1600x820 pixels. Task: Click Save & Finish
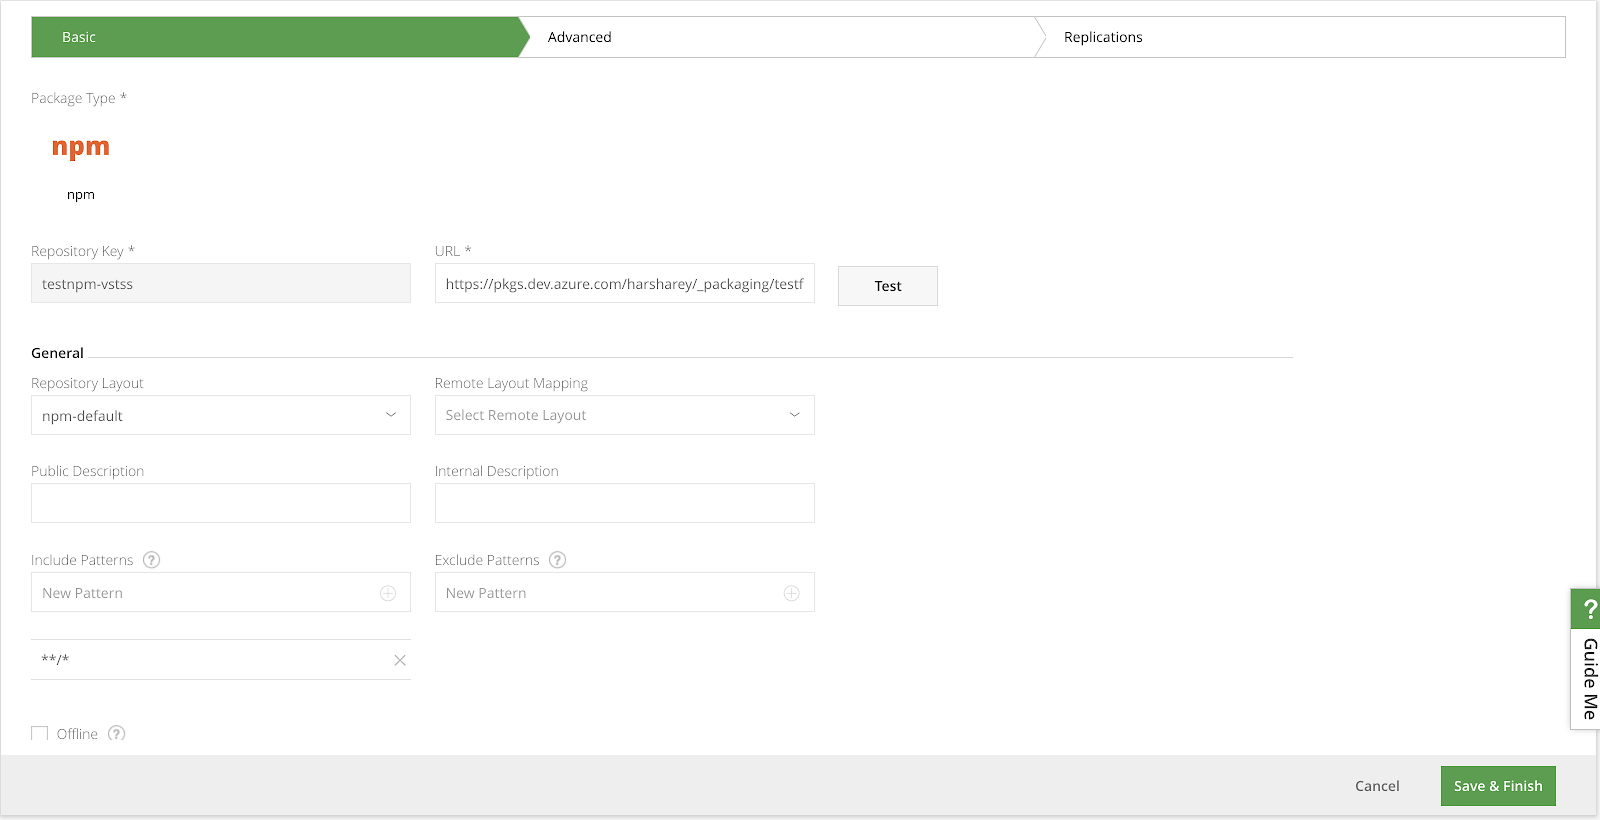tap(1498, 786)
